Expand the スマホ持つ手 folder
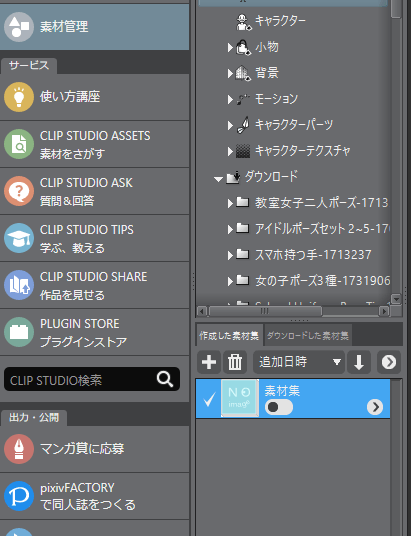 click(230, 255)
